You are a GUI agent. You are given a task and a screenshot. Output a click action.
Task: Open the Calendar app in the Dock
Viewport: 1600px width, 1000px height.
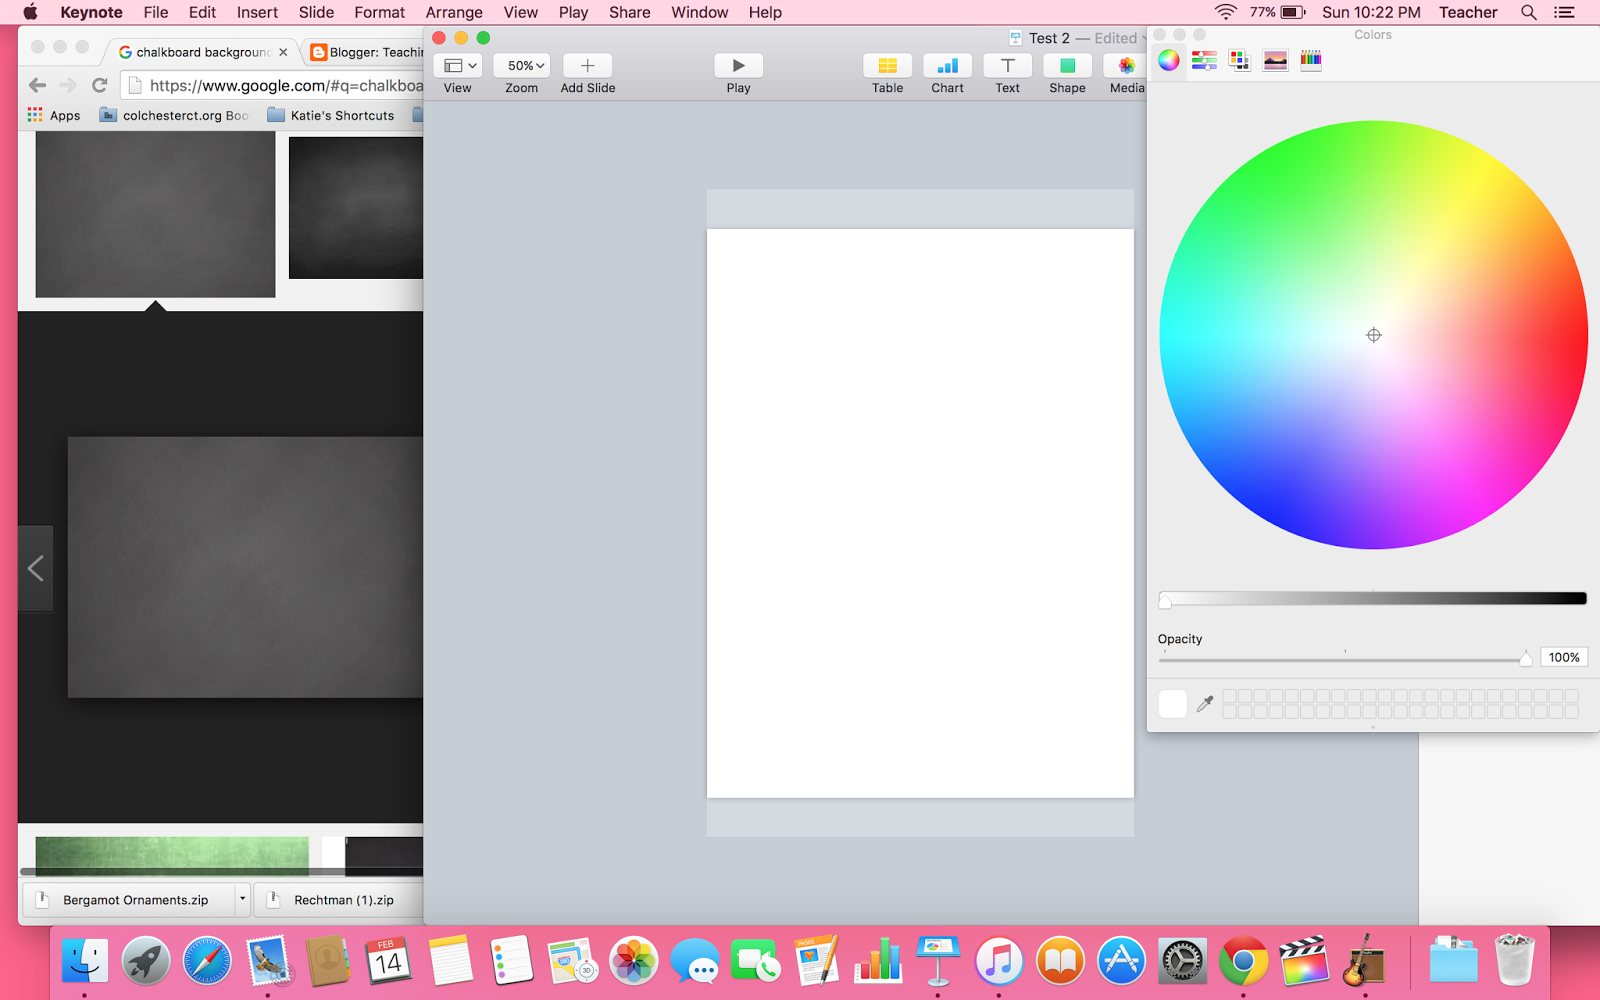(x=388, y=962)
